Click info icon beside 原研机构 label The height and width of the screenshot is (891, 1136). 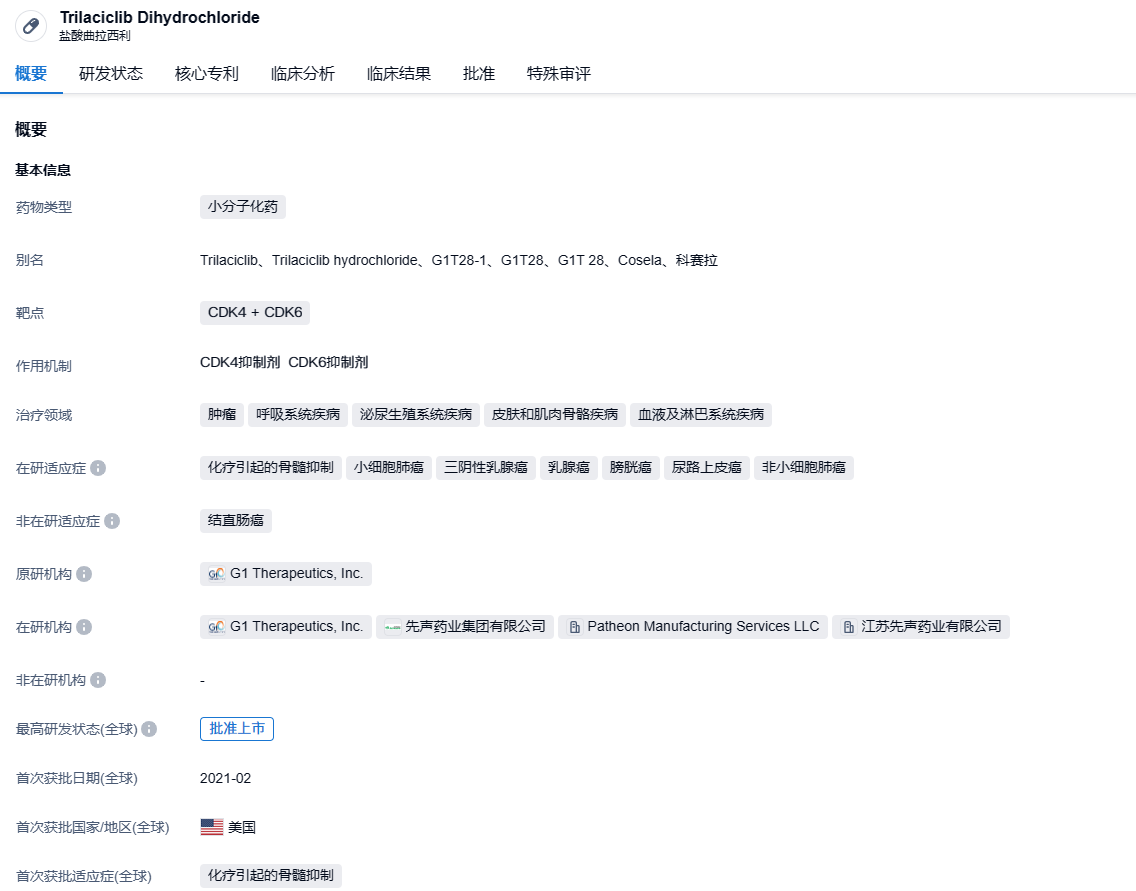(x=84, y=574)
